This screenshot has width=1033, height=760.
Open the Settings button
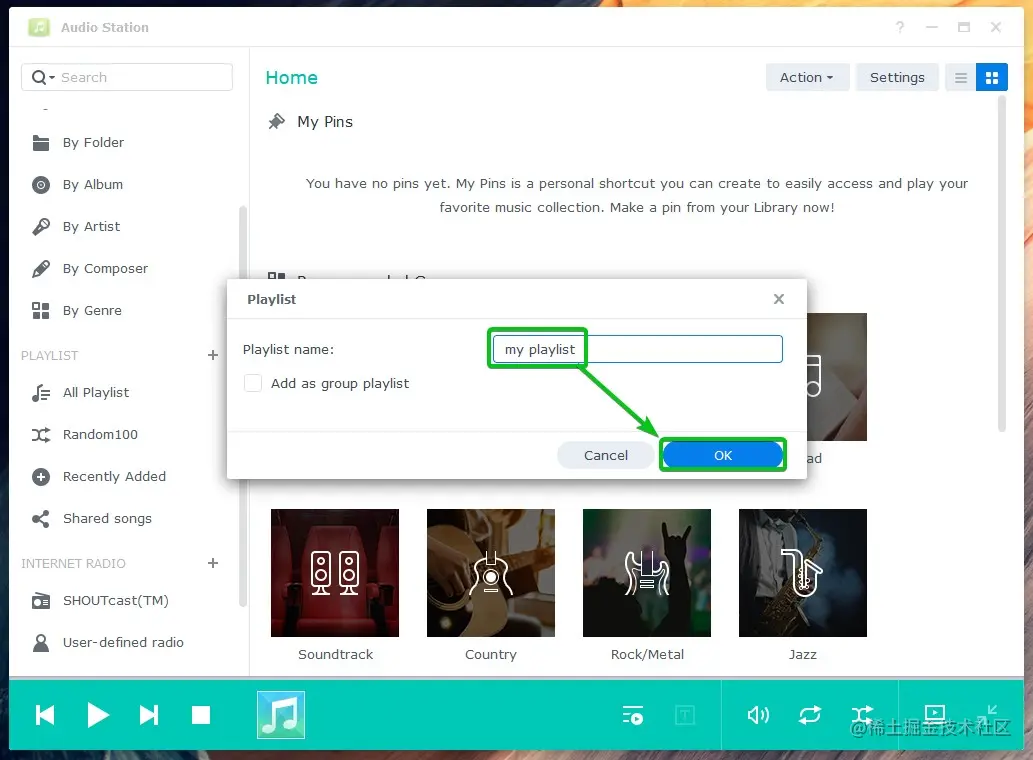pyautogui.click(x=897, y=77)
